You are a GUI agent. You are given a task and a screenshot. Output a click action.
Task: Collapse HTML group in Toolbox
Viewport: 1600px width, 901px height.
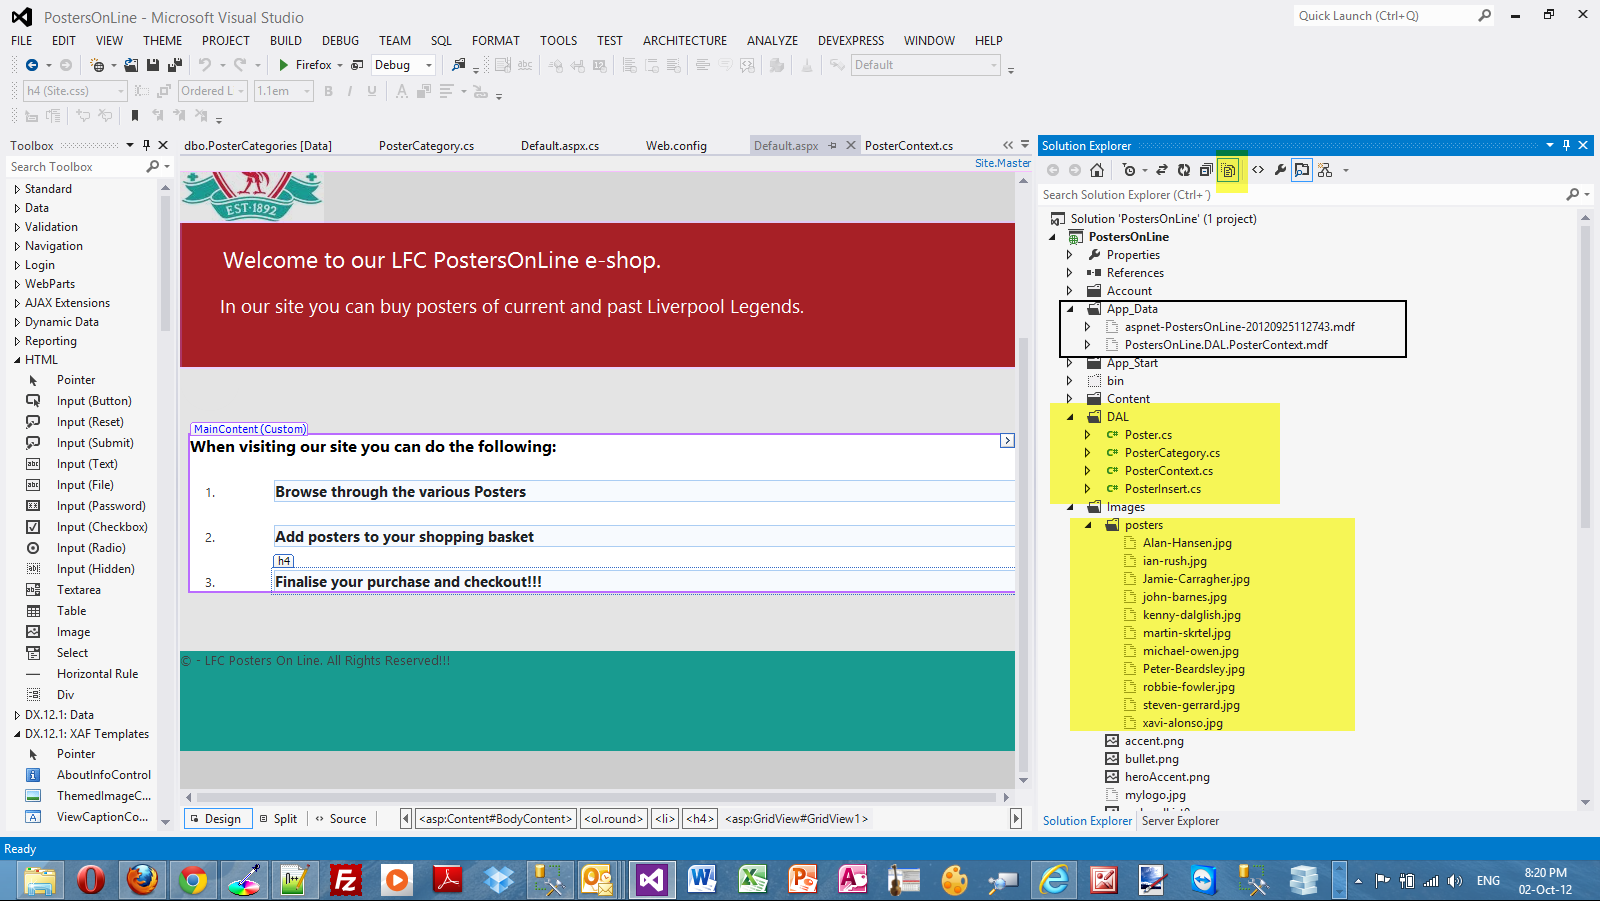pyautogui.click(x=17, y=360)
